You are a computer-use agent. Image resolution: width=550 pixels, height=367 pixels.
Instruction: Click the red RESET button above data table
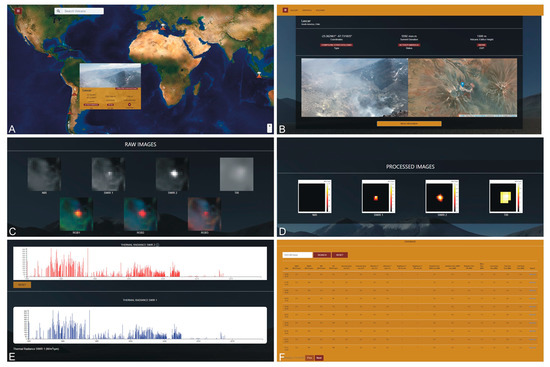coord(340,255)
